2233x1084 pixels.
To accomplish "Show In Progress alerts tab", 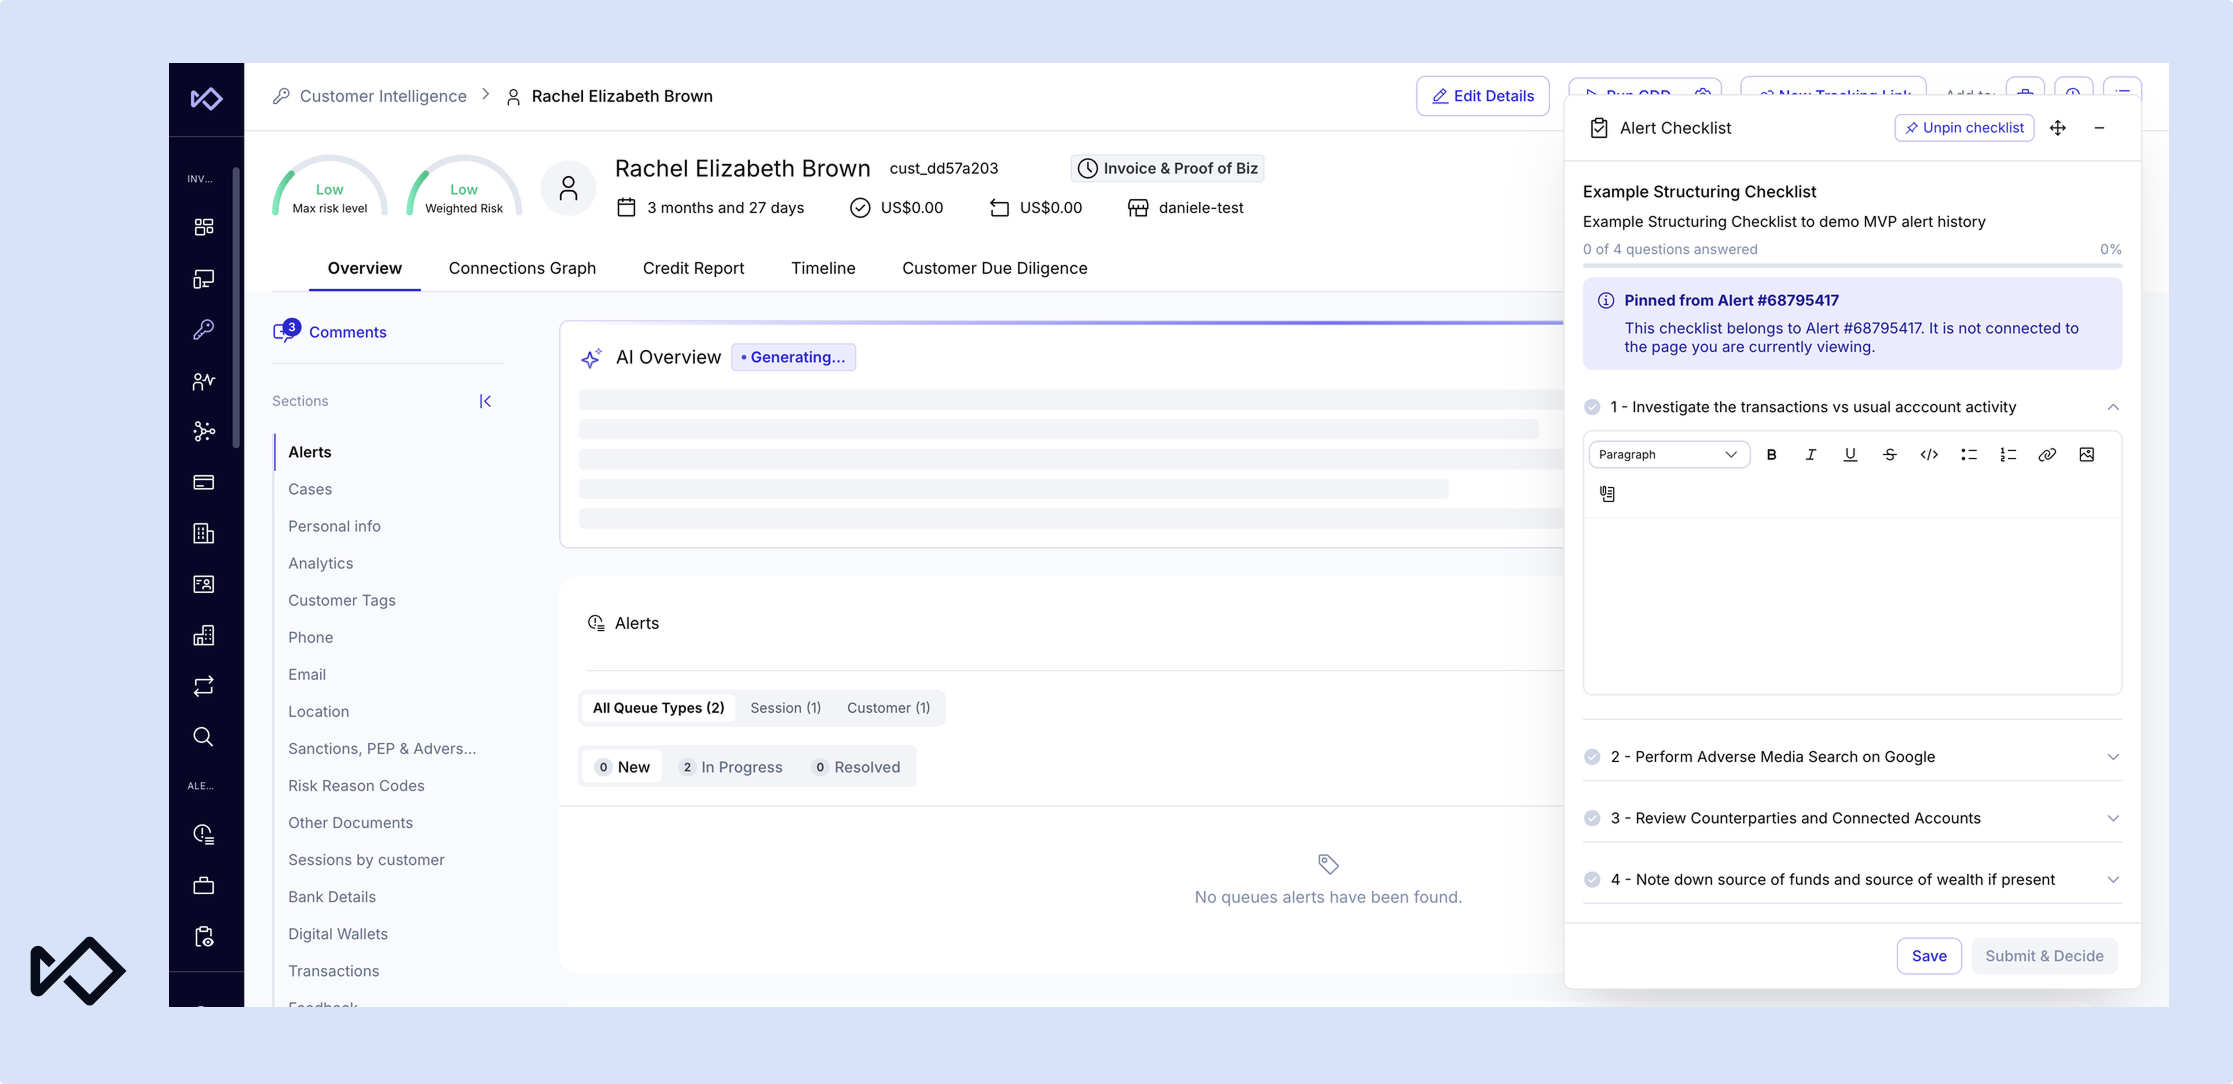I will click(x=731, y=767).
